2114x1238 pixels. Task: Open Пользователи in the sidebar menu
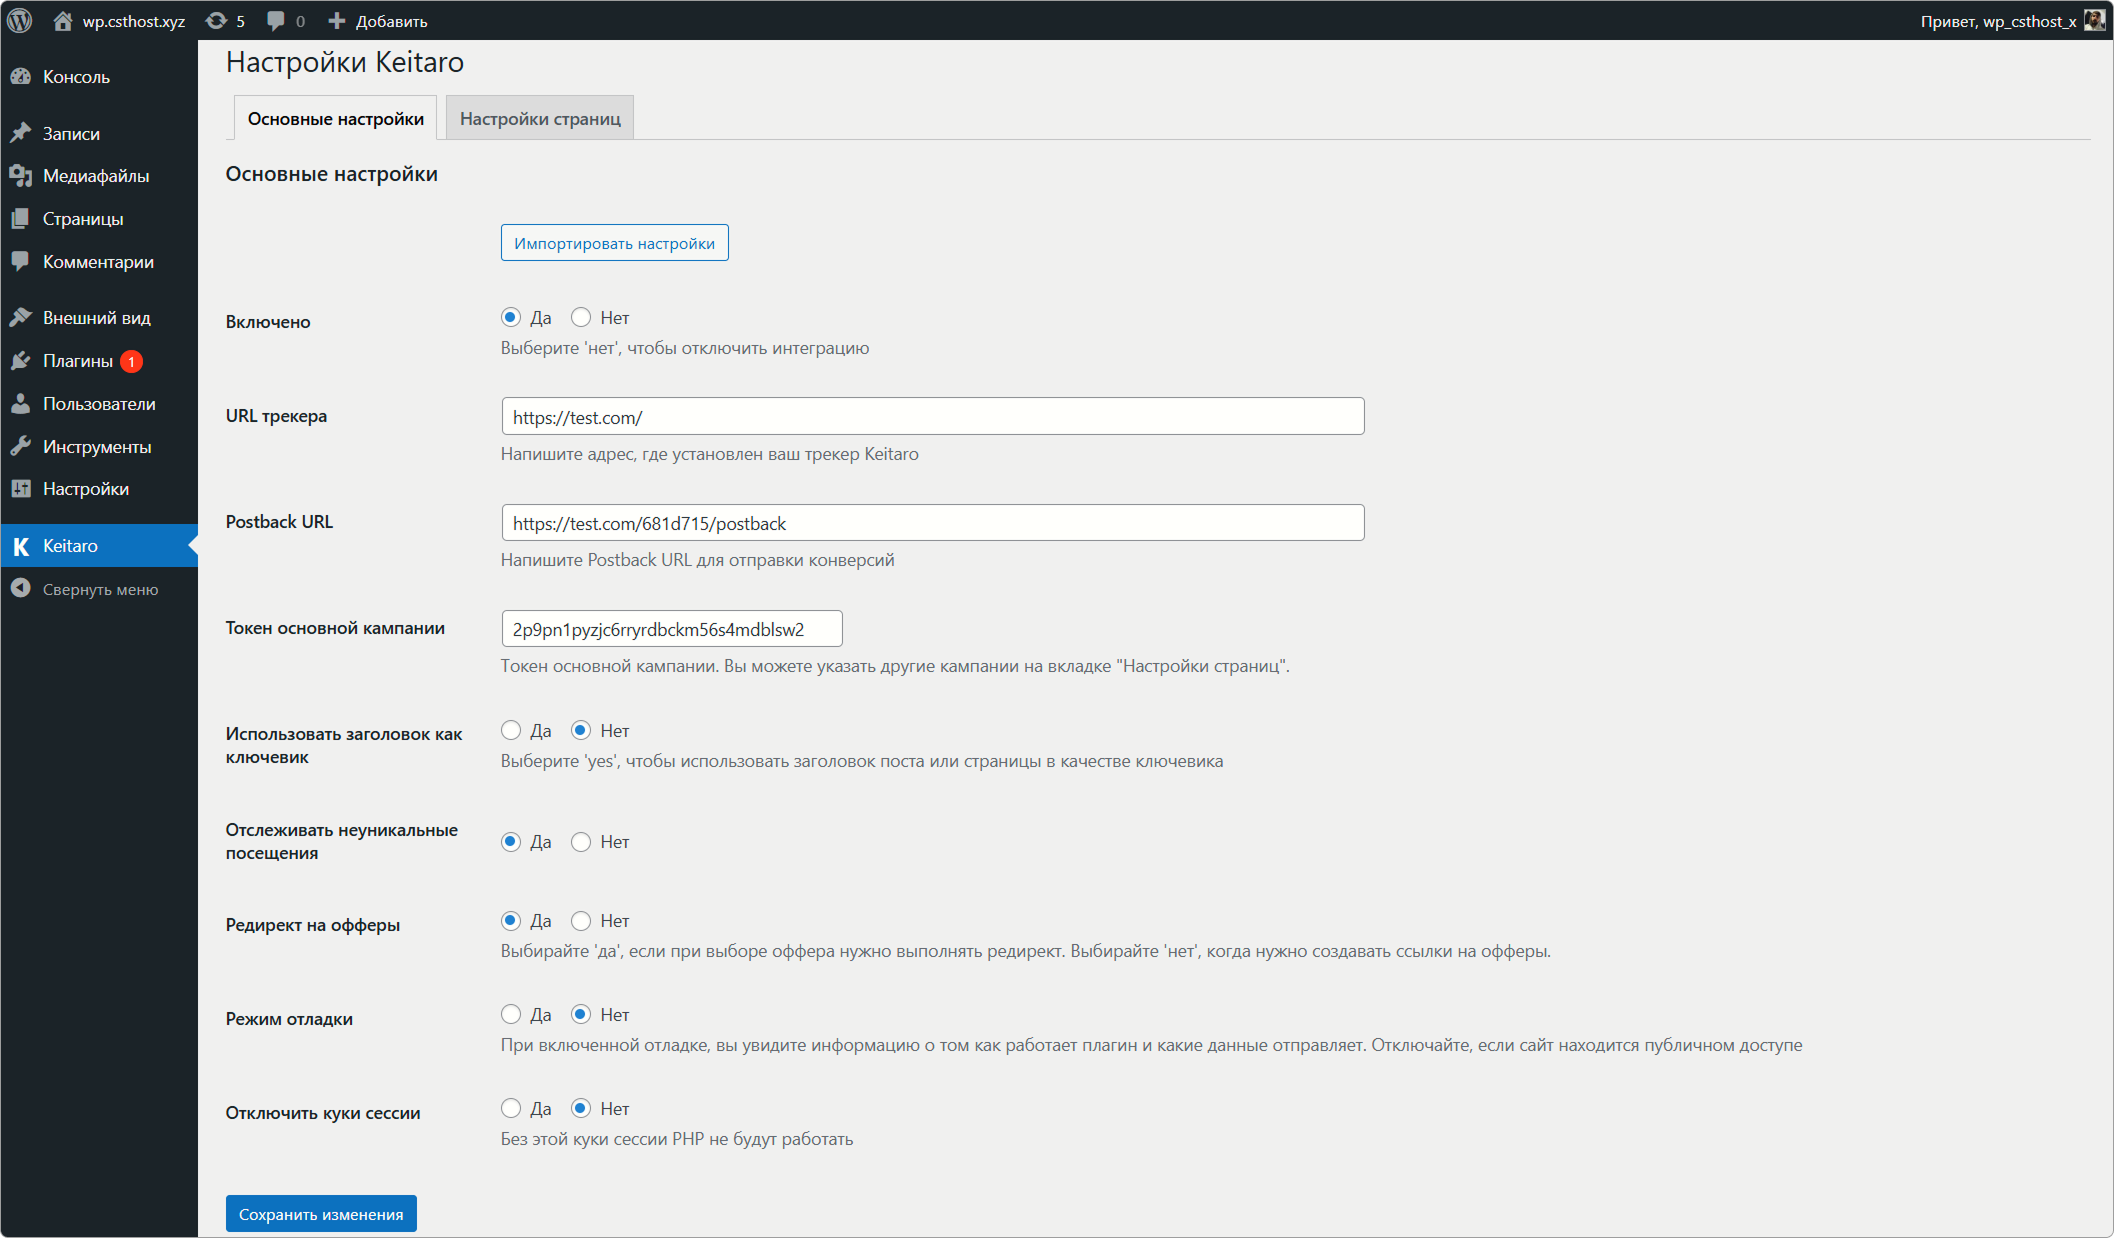tap(99, 404)
